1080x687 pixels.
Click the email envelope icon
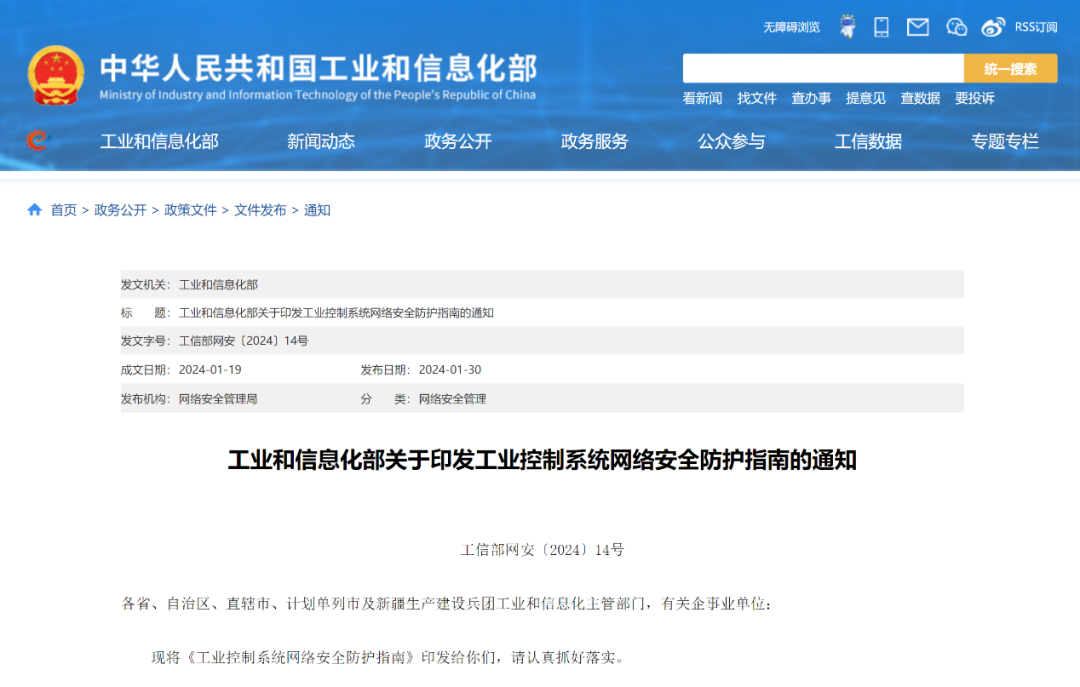coord(917,27)
